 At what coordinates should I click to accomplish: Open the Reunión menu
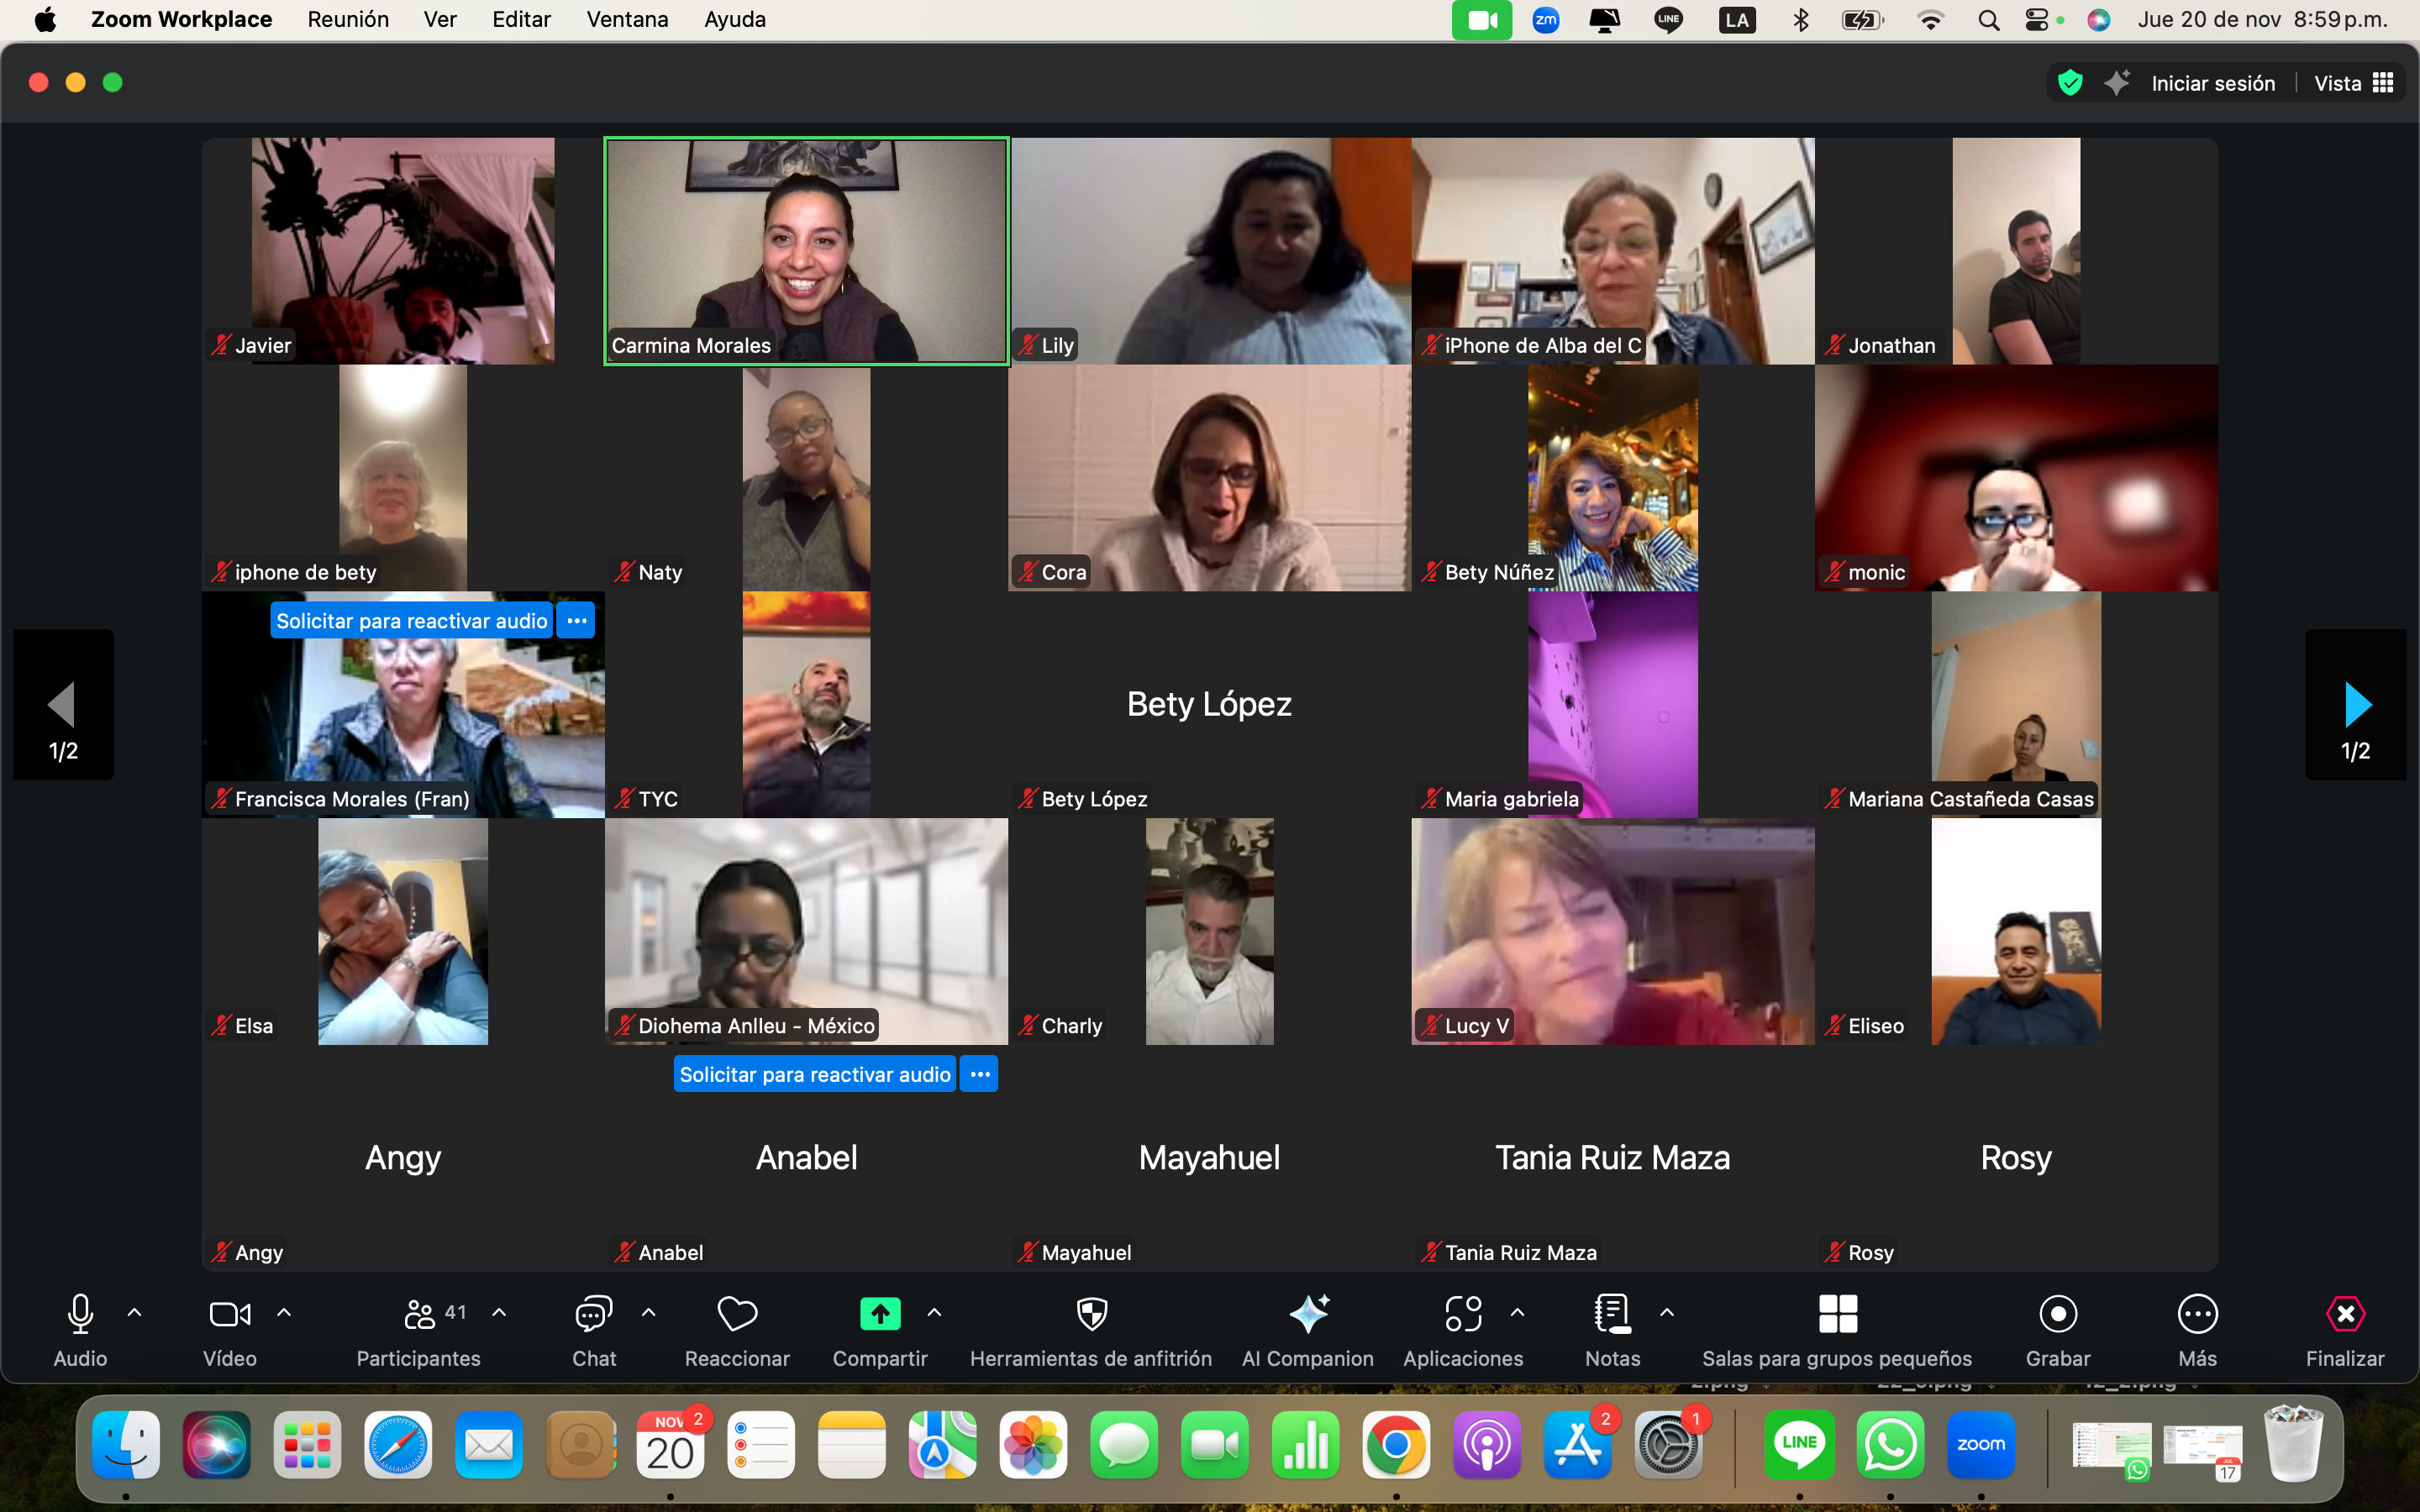[x=348, y=19]
